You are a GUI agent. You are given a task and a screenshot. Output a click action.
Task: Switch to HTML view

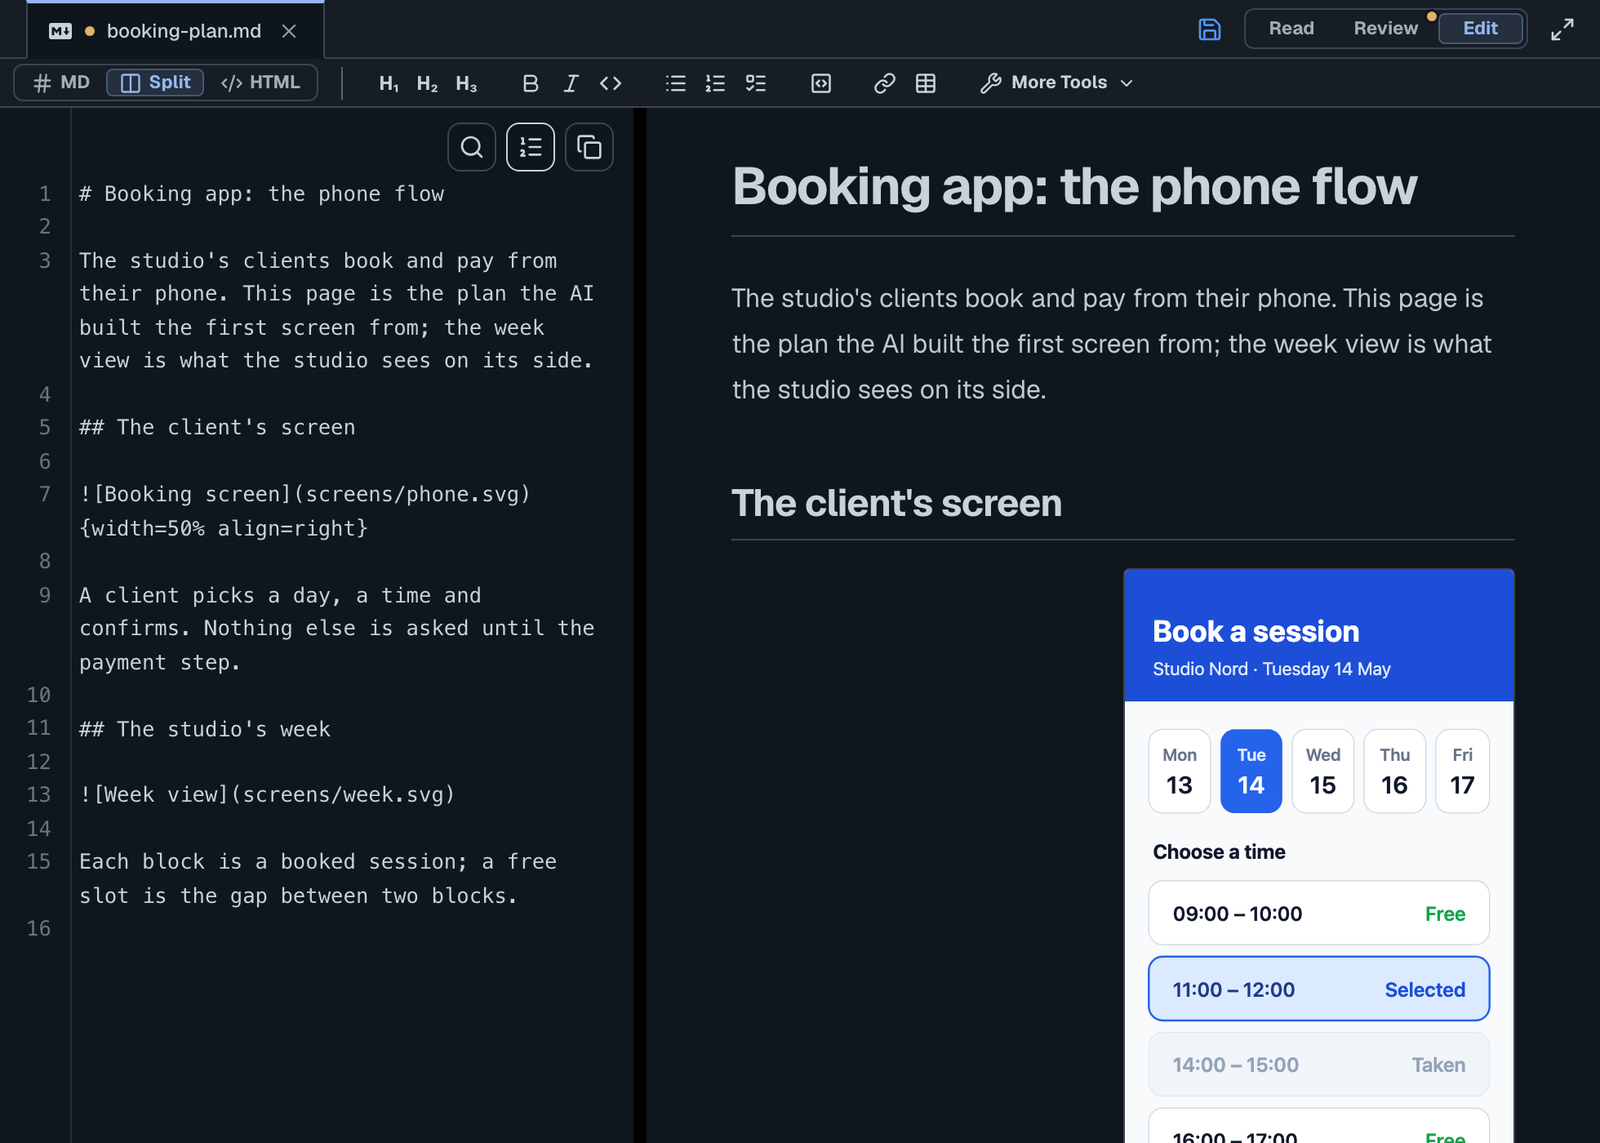[x=260, y=83]
